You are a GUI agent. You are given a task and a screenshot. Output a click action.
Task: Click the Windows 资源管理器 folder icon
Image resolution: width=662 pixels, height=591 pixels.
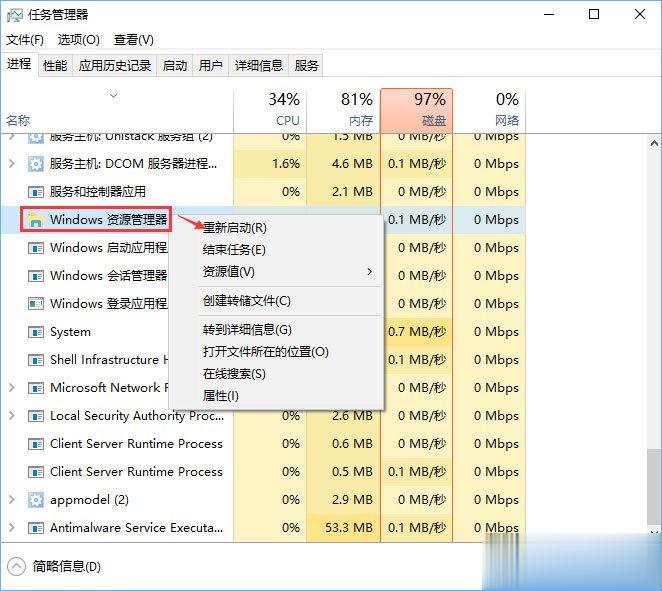coord(35,220)
